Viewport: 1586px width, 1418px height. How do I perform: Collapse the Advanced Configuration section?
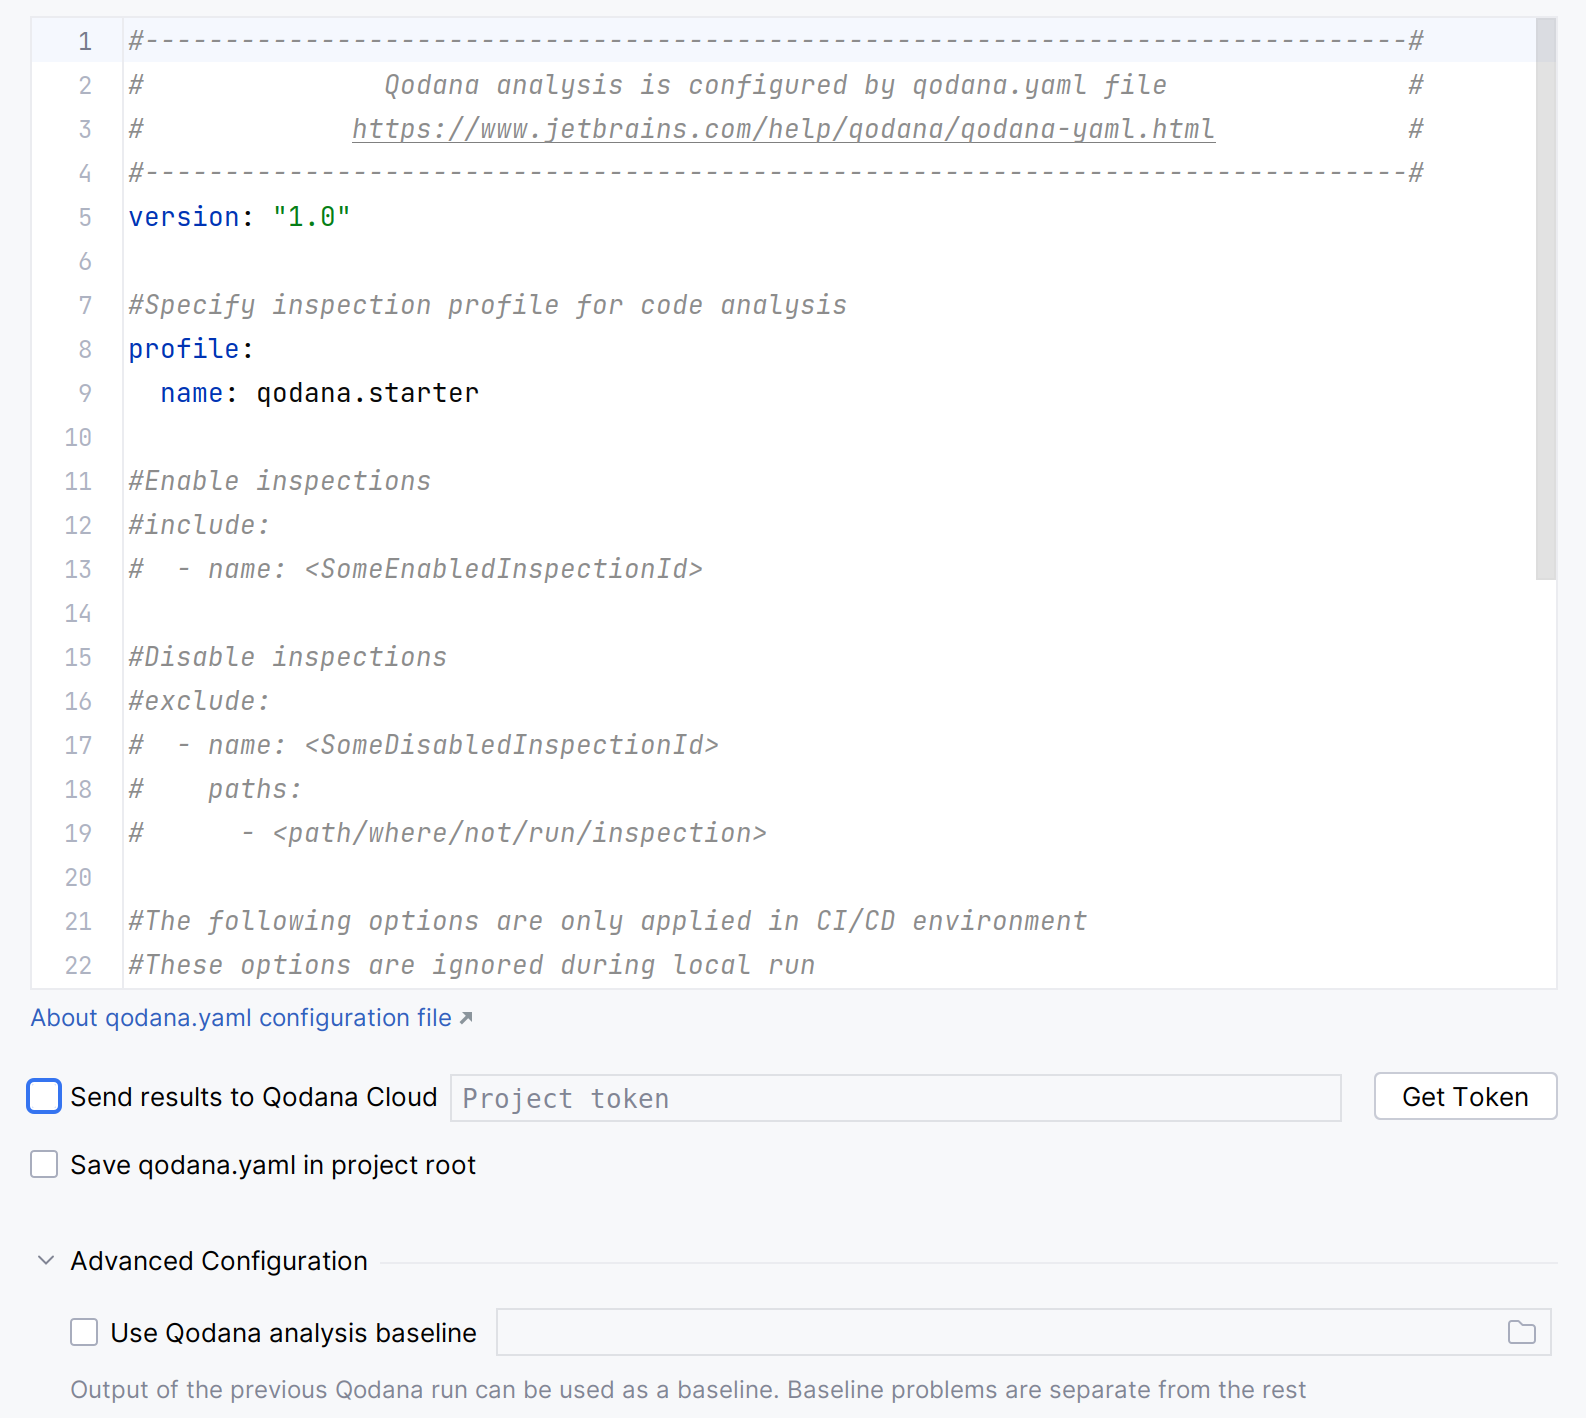[45, 1260]
